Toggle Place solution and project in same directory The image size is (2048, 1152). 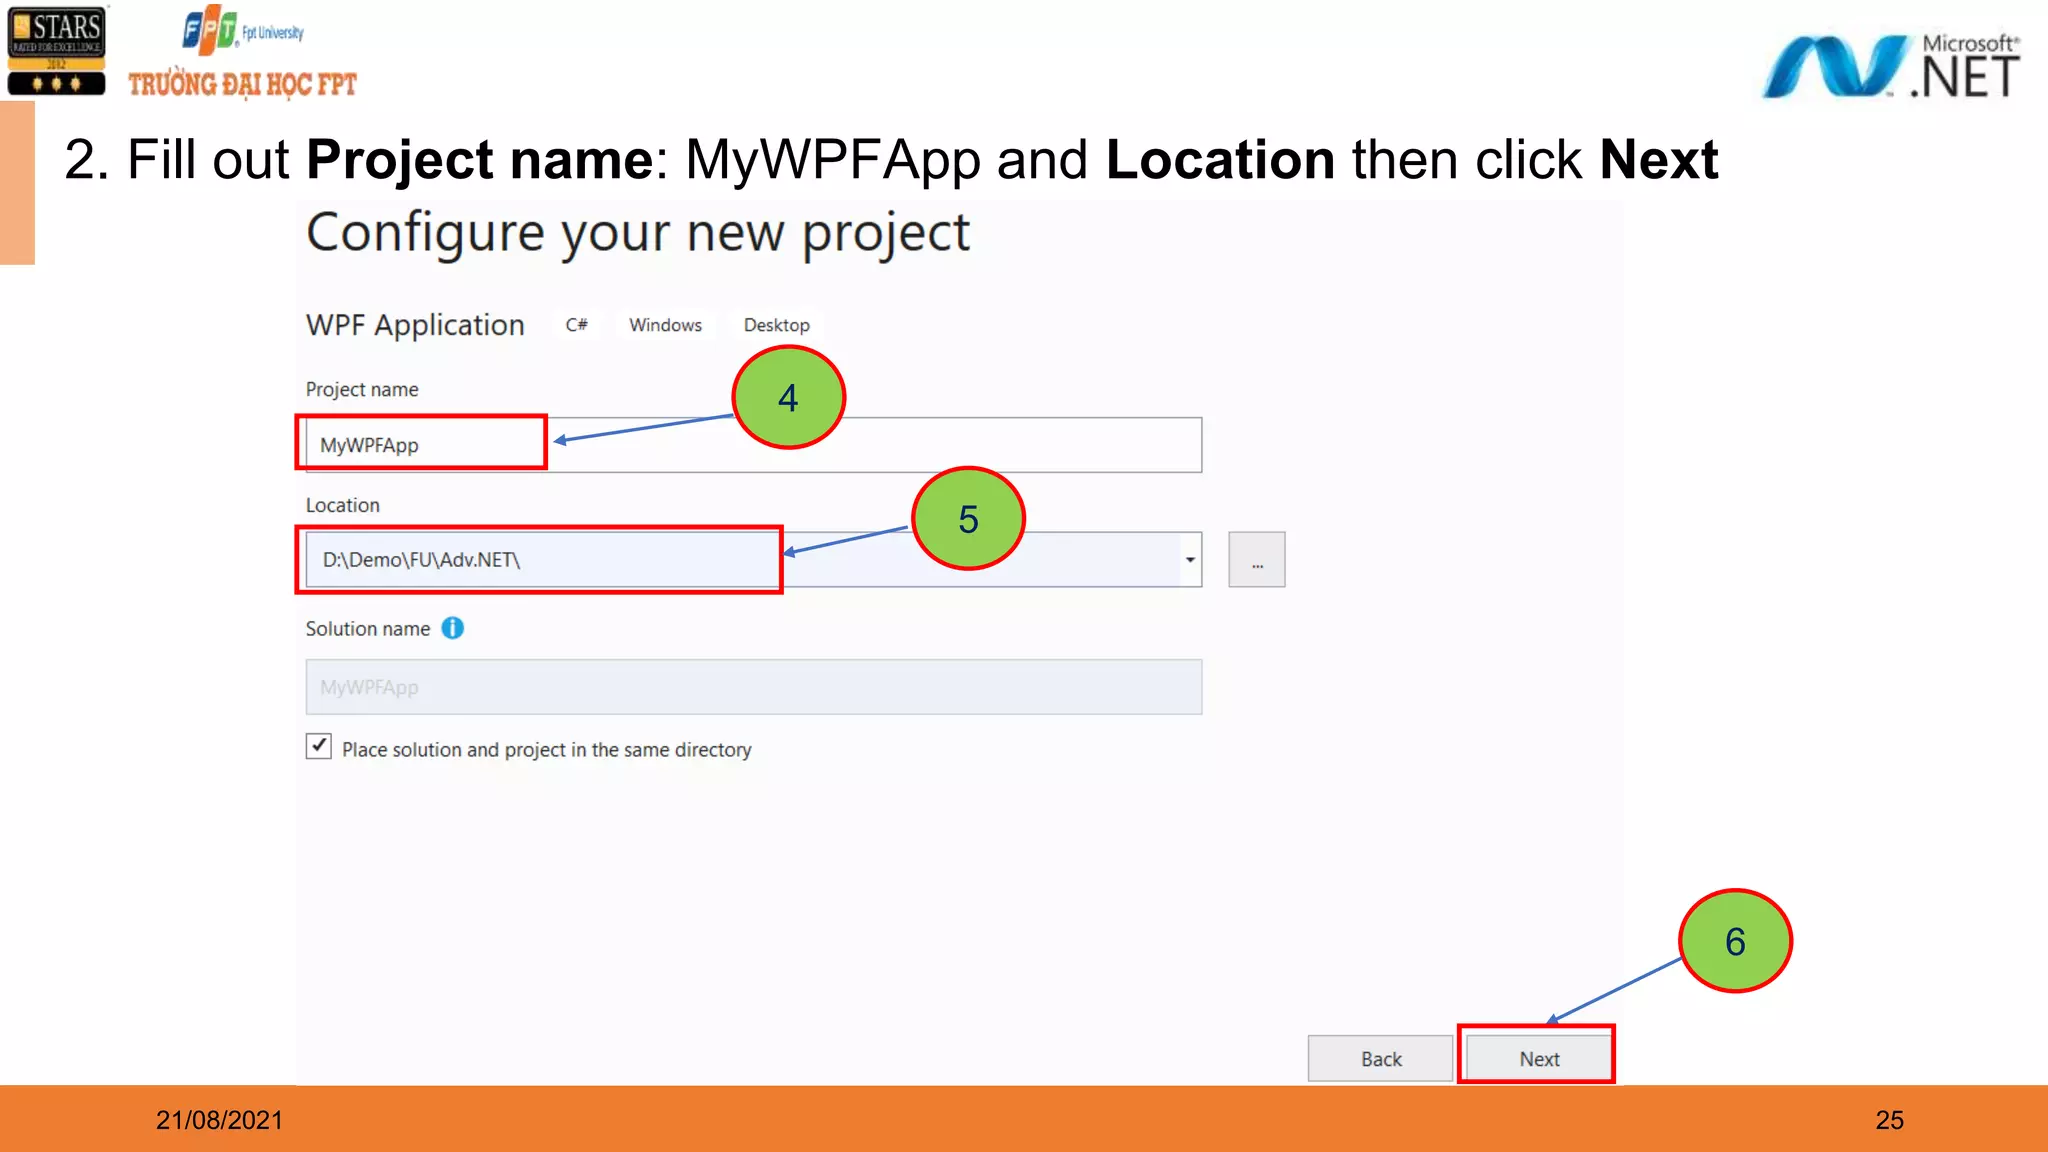pos(319,746)
